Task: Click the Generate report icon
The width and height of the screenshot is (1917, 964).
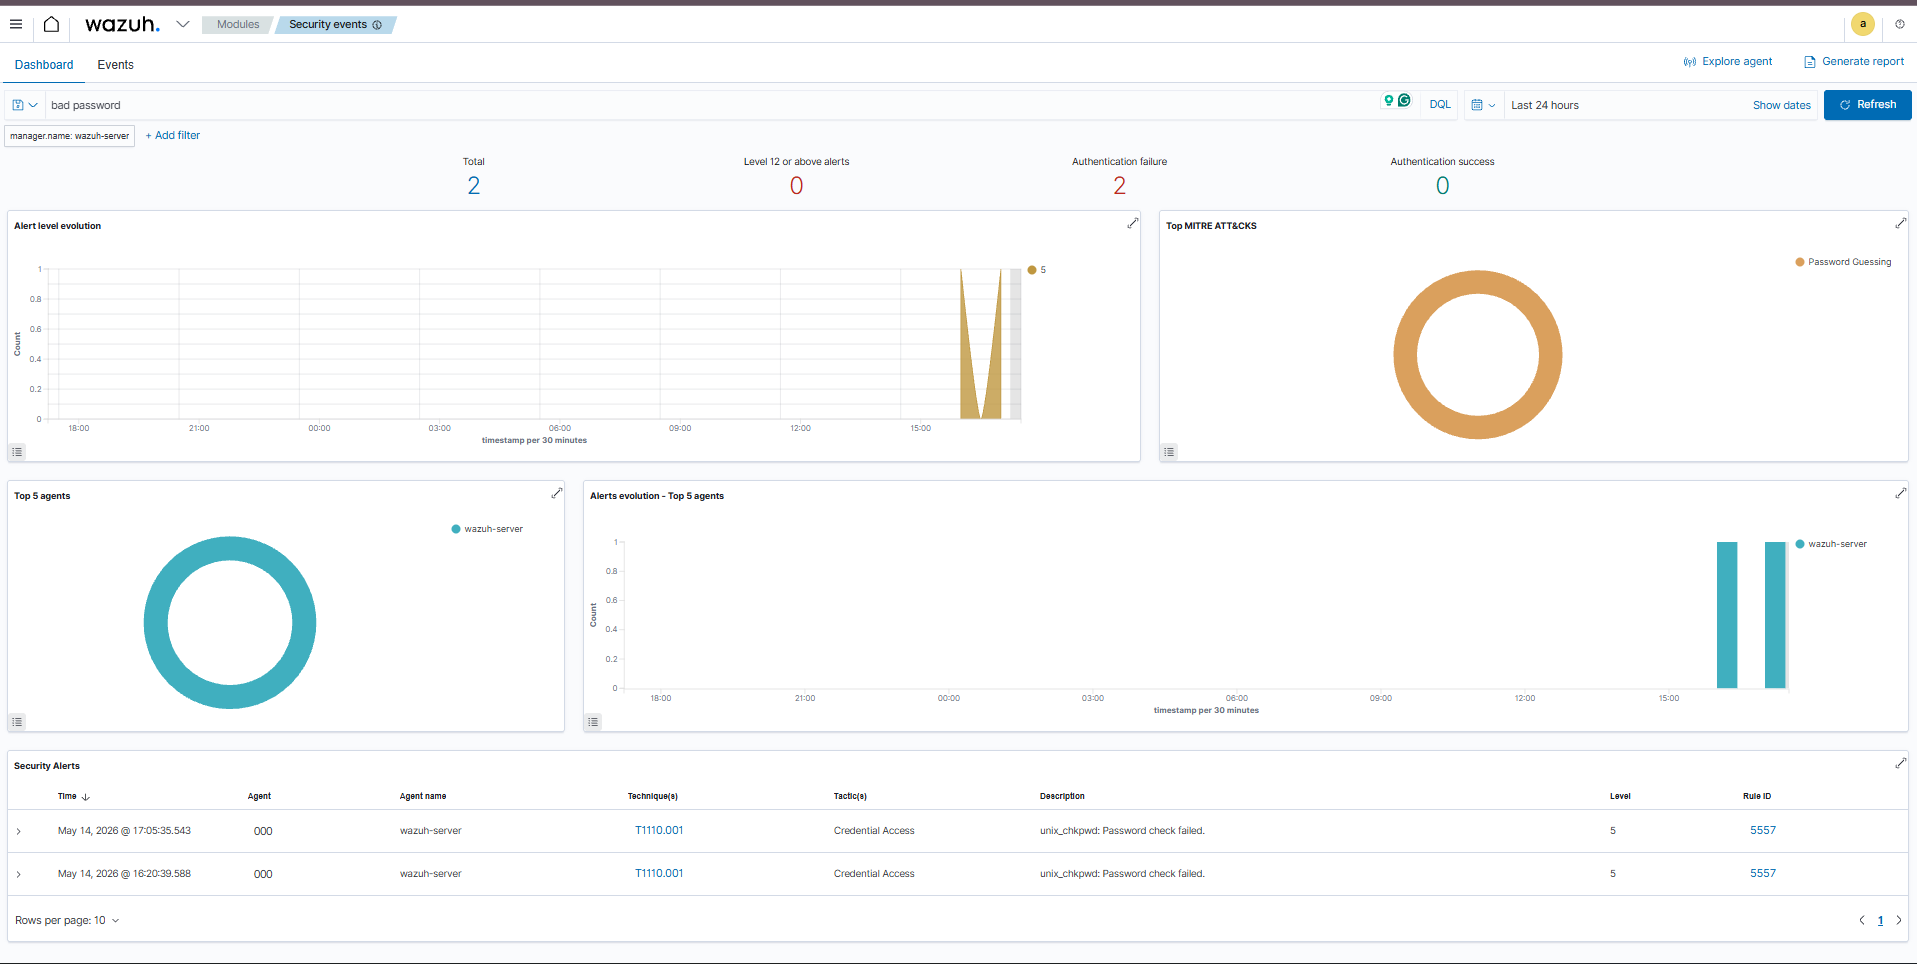Action: pyautogui.click(x=1809, y=62)
